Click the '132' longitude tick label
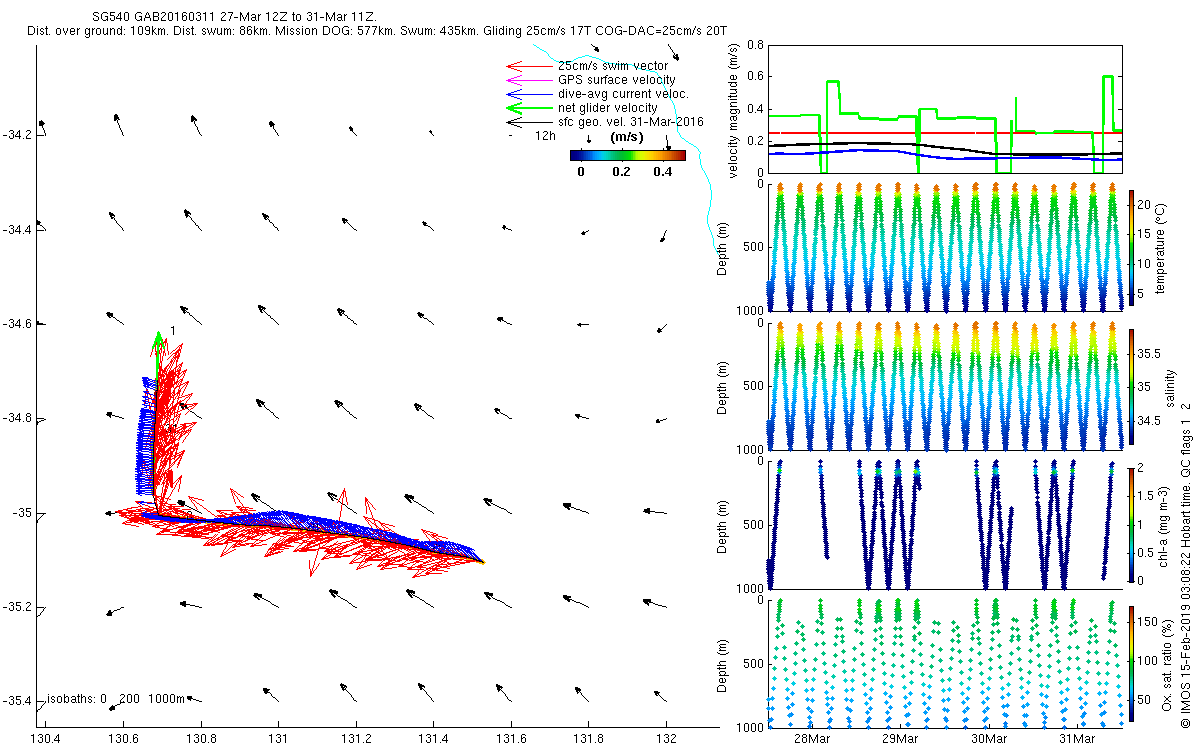Image resolution: width=1200 pixels, height=750 pixels. pos(666,738)
